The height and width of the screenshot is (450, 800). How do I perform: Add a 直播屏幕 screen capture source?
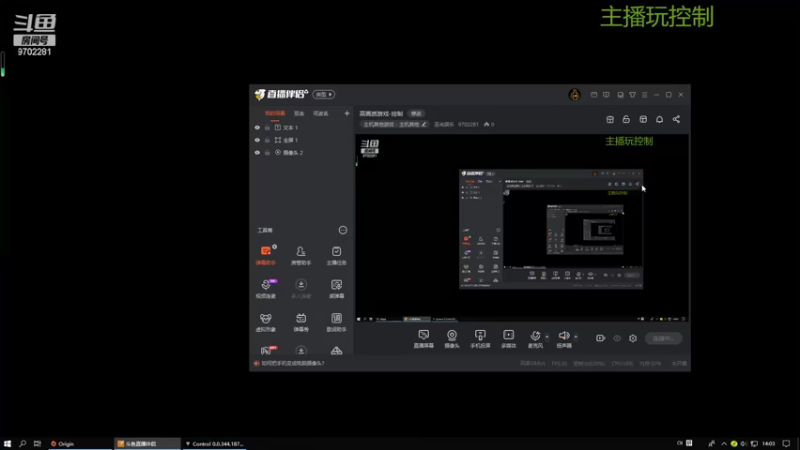[x=423, y=339]
